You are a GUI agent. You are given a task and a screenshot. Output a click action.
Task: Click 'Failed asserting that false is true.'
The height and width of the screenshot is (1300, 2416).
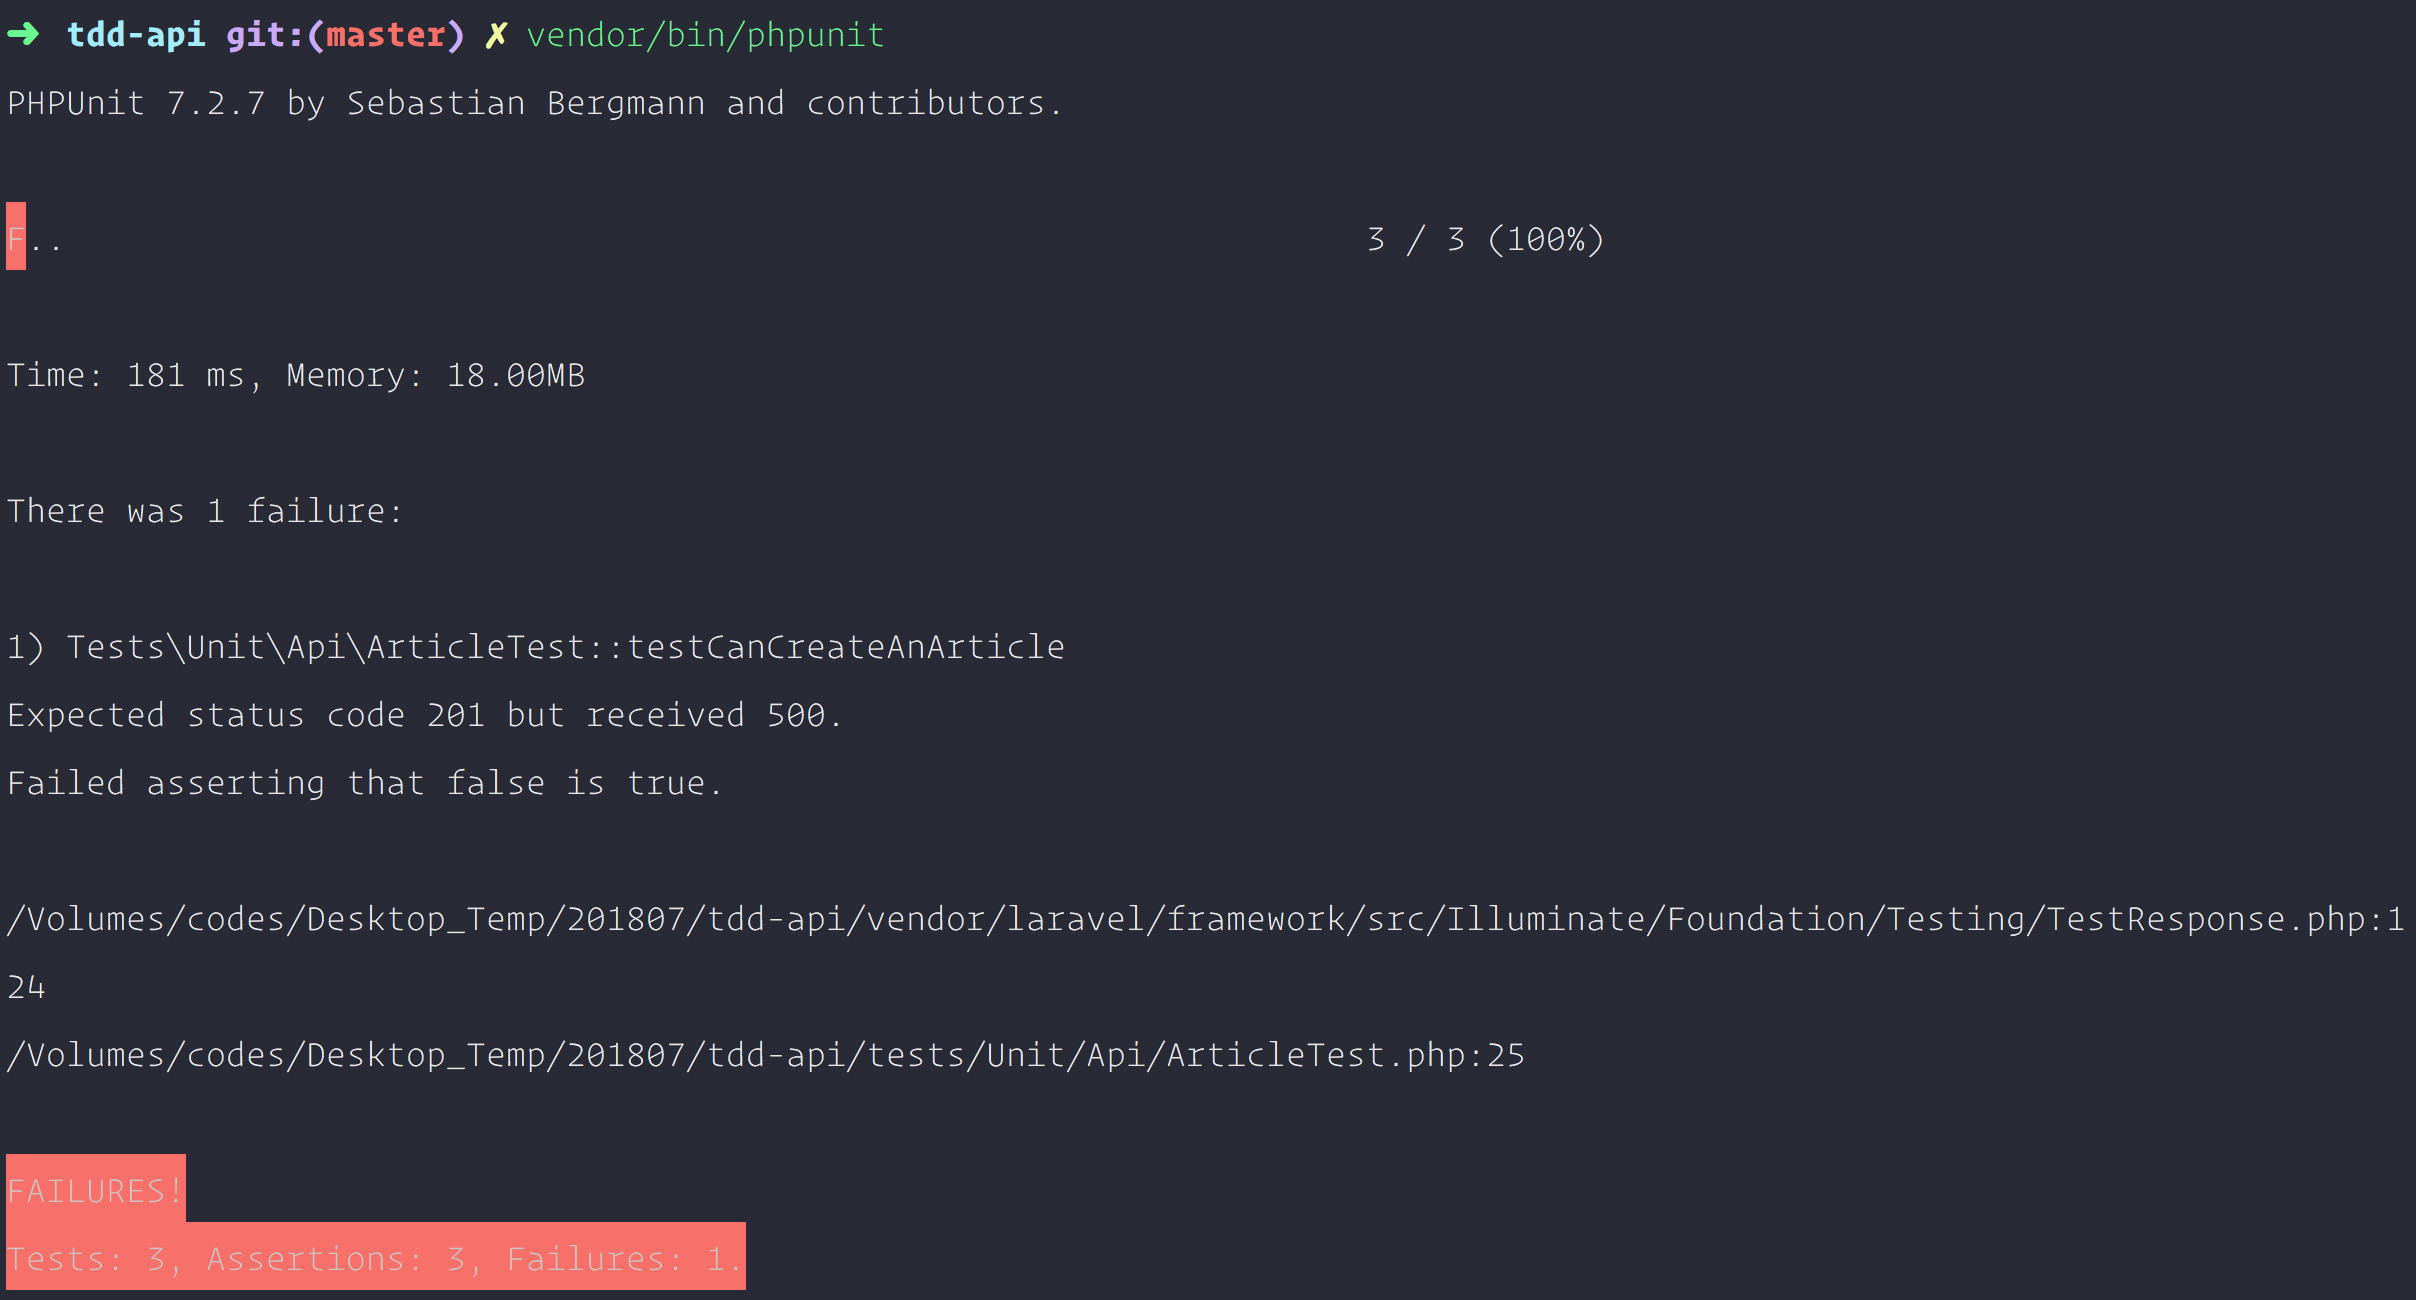[x=365, y=784]
